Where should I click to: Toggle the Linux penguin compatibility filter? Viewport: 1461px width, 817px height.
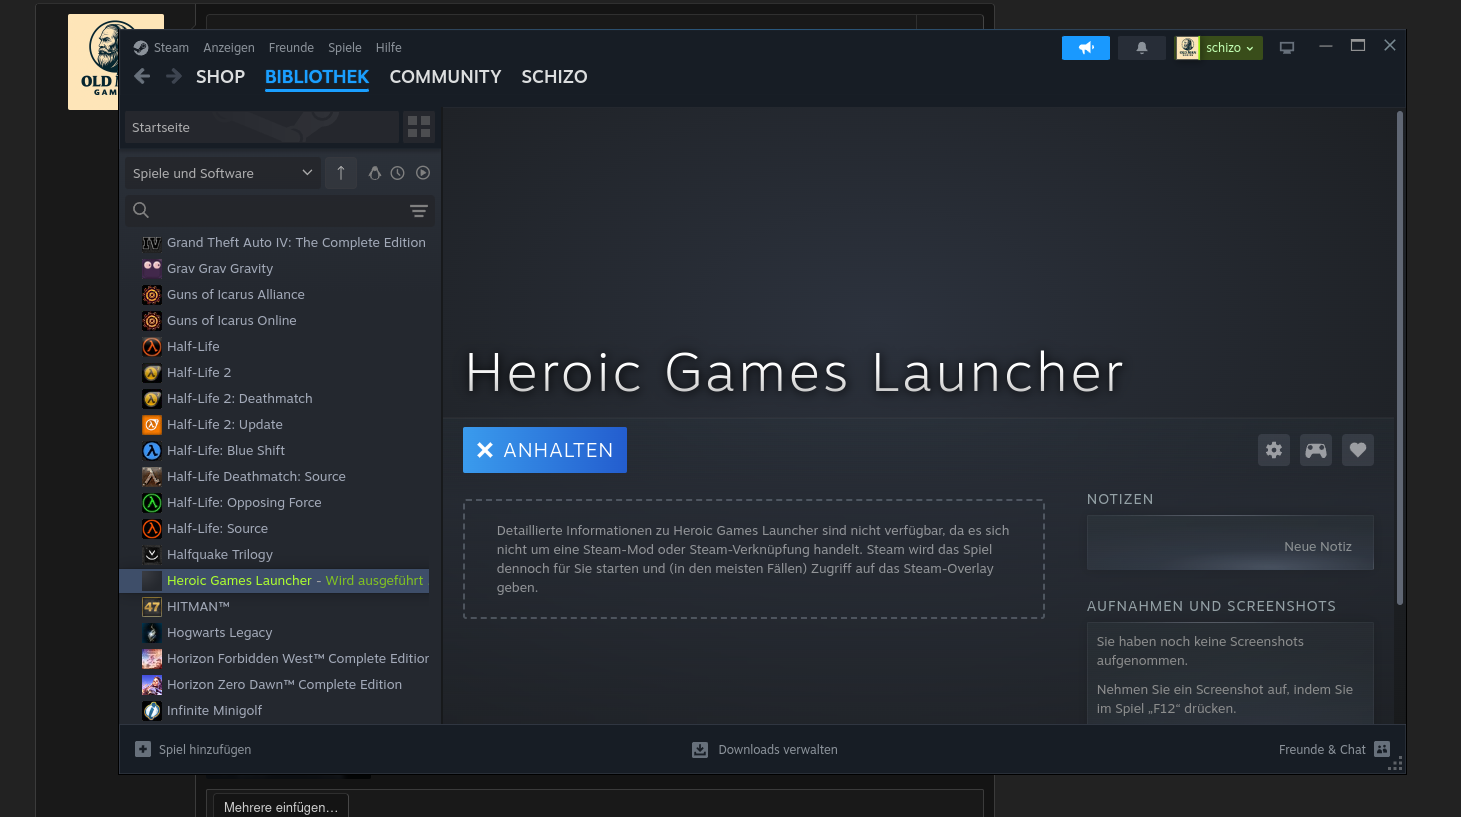point(375,173)
